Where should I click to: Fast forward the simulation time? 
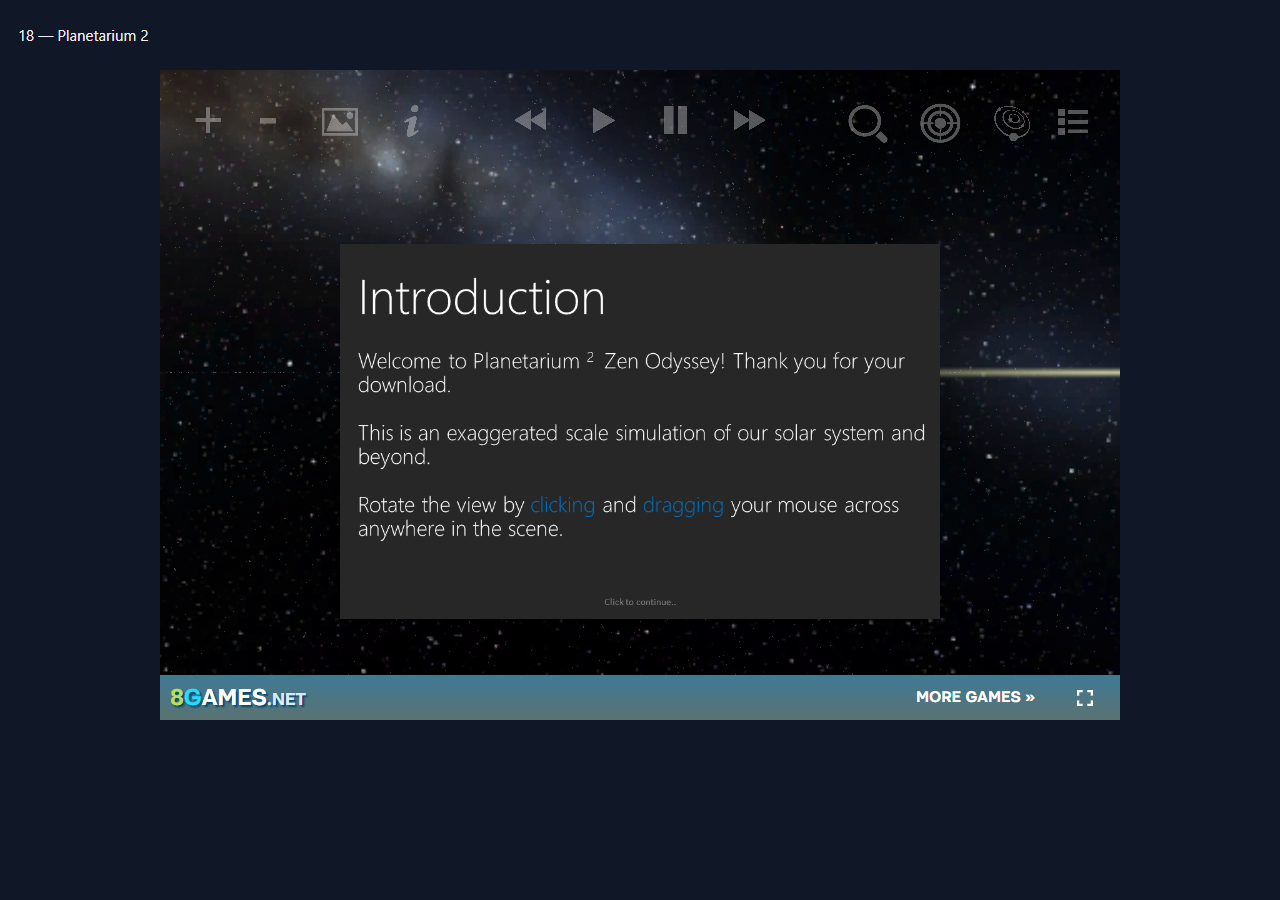tap(749, 121)
